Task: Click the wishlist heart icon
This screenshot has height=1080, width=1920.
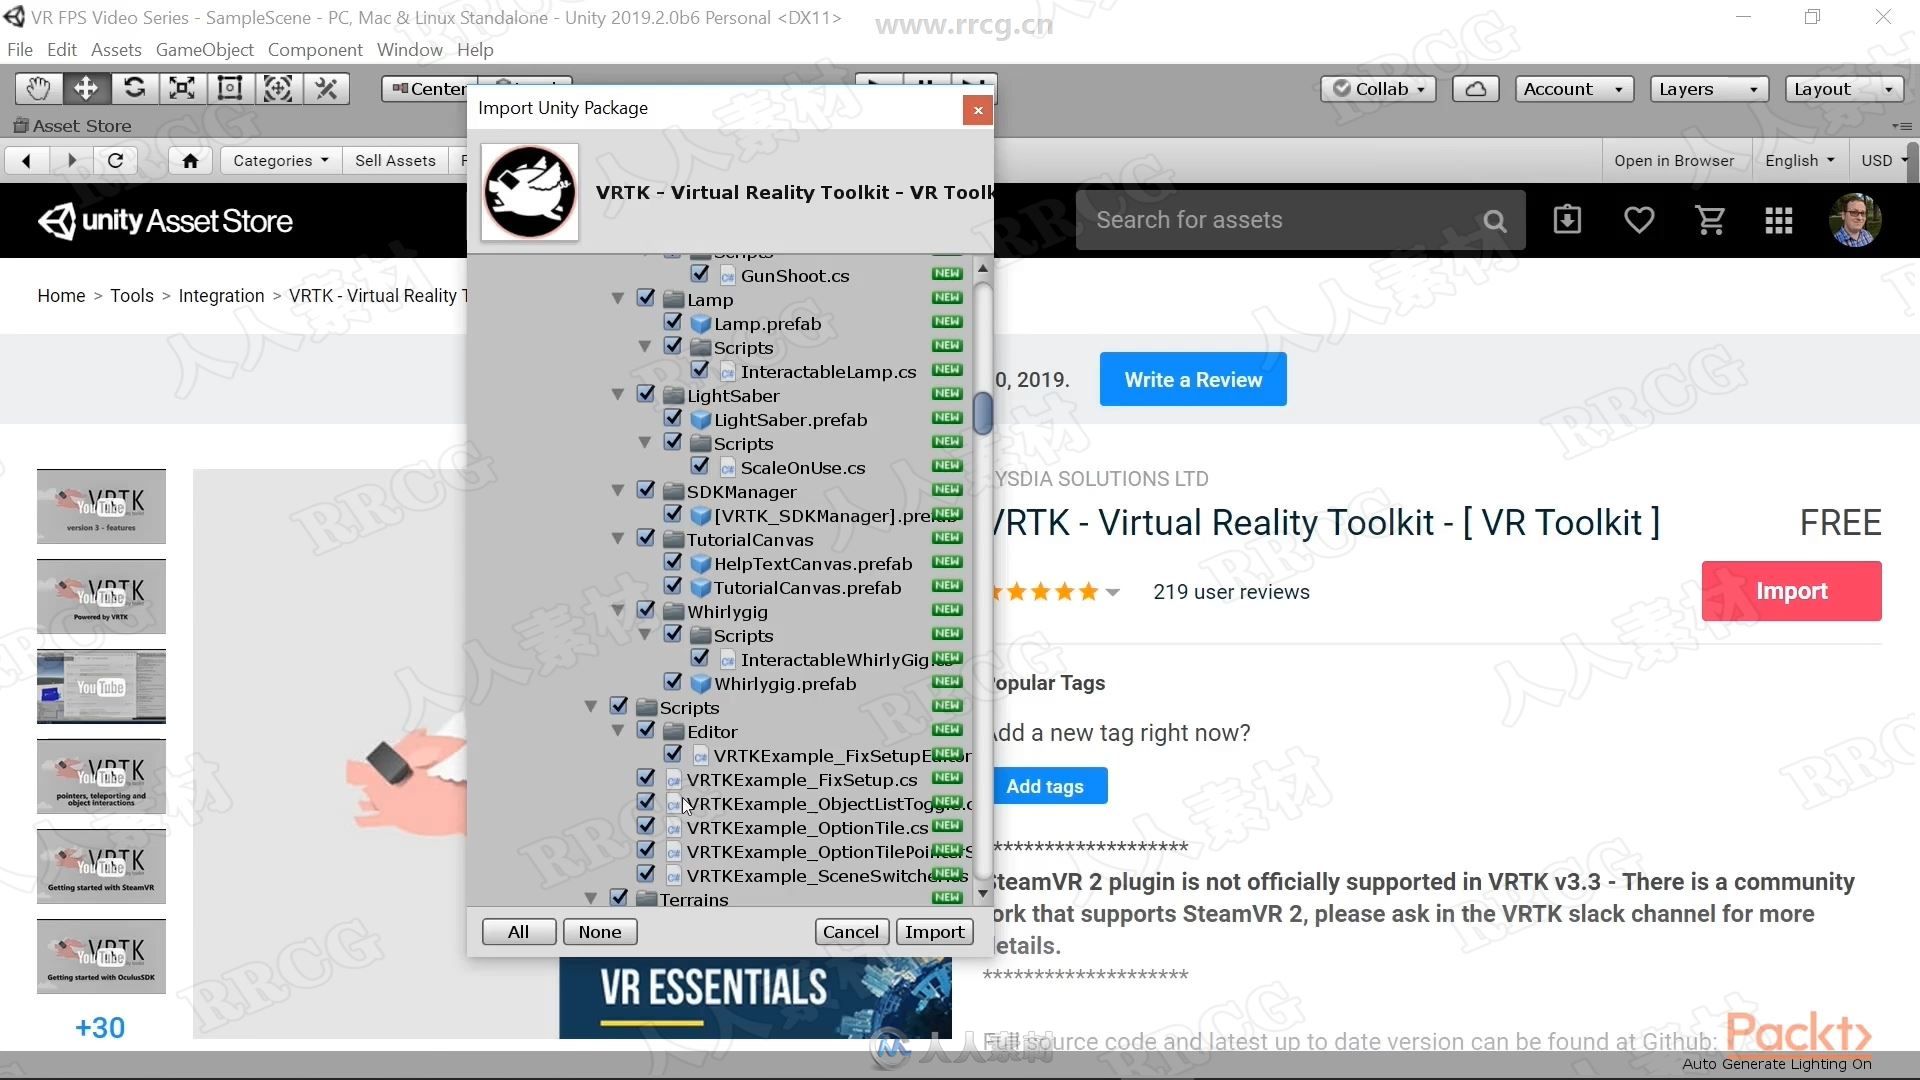Action: click(x=1639, y=220)
